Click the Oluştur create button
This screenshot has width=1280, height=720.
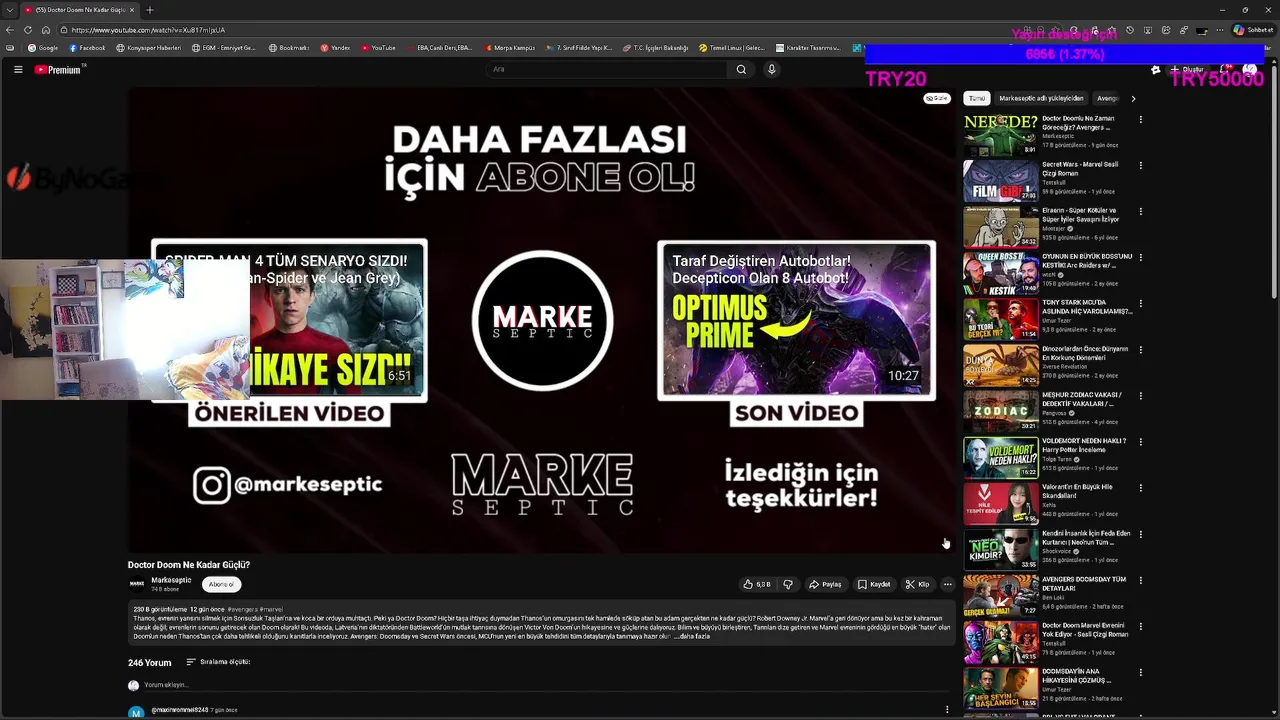pos(1187,70)
